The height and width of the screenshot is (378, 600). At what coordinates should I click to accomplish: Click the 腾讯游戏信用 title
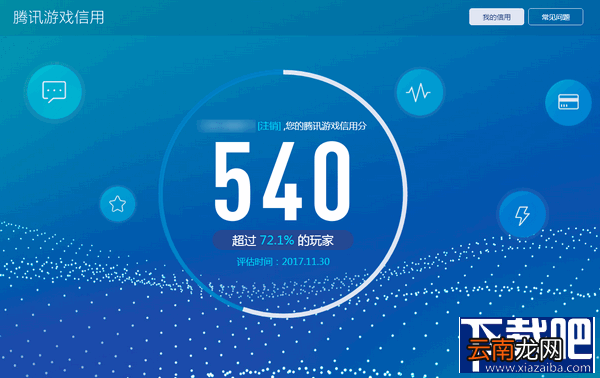pyautogui.click(x=59, y=17)
